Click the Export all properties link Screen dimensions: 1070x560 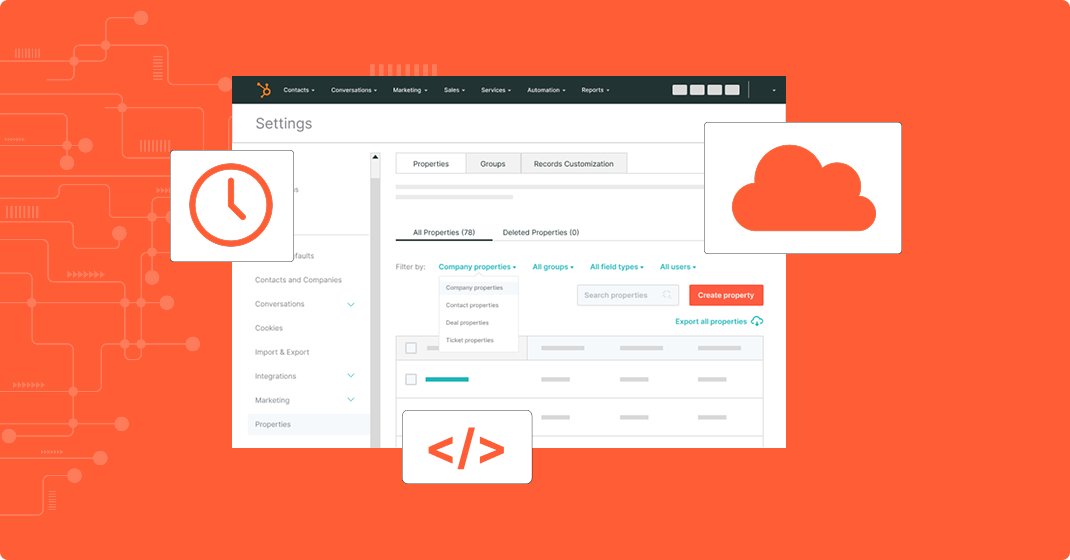[711, 321]
